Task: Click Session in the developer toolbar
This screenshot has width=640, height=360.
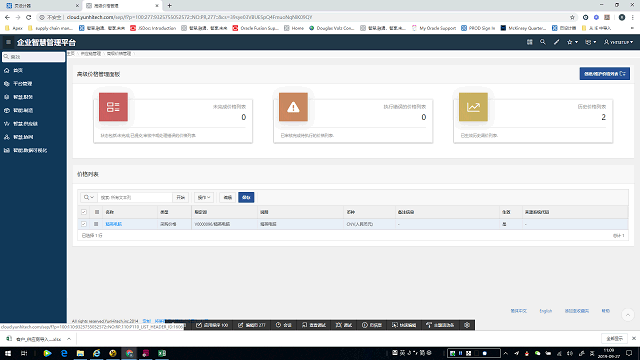Action: (284, 325)
